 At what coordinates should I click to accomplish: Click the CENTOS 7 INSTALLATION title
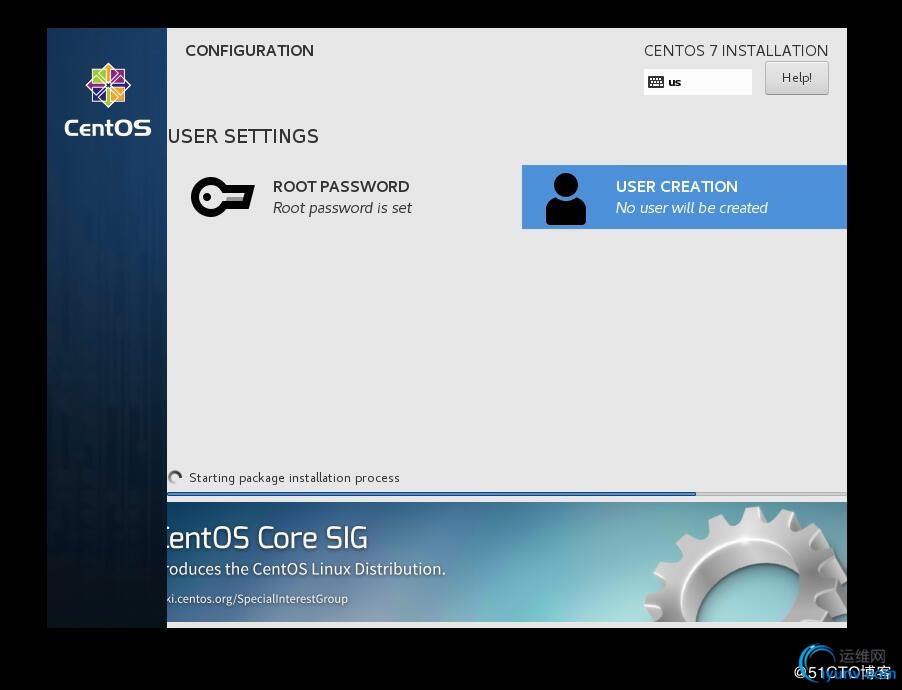(x=736, y=51)
